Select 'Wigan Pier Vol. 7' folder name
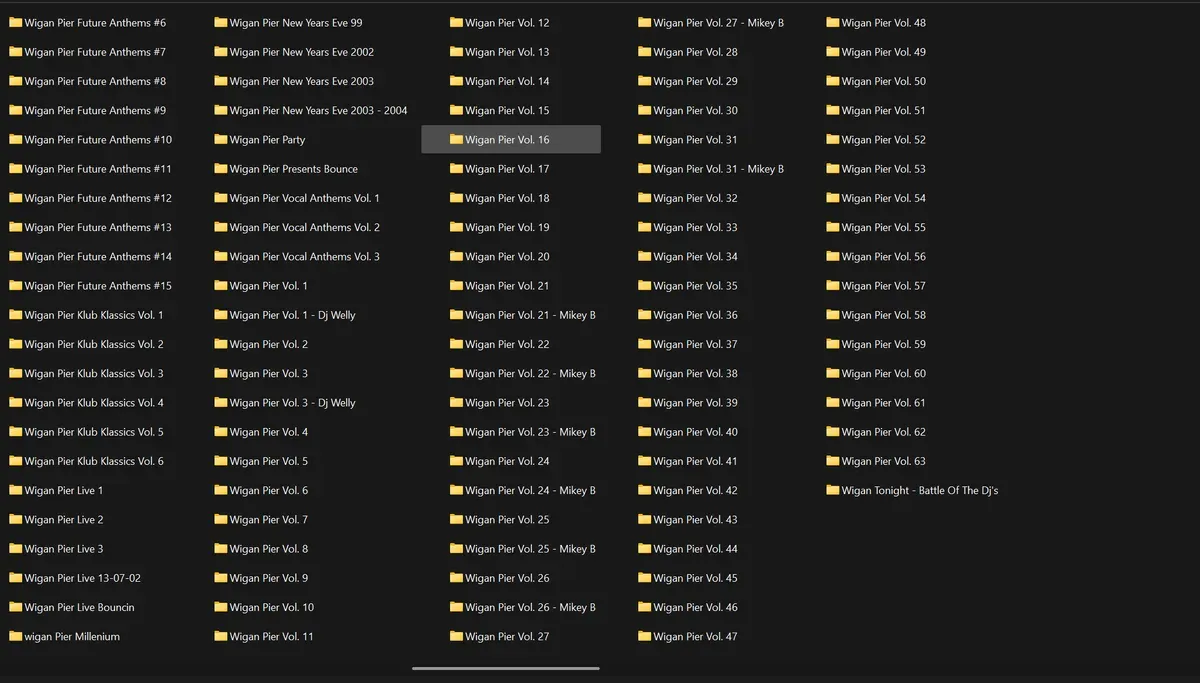The height and width of the screenshot is (683, 1200). point(269,520)
